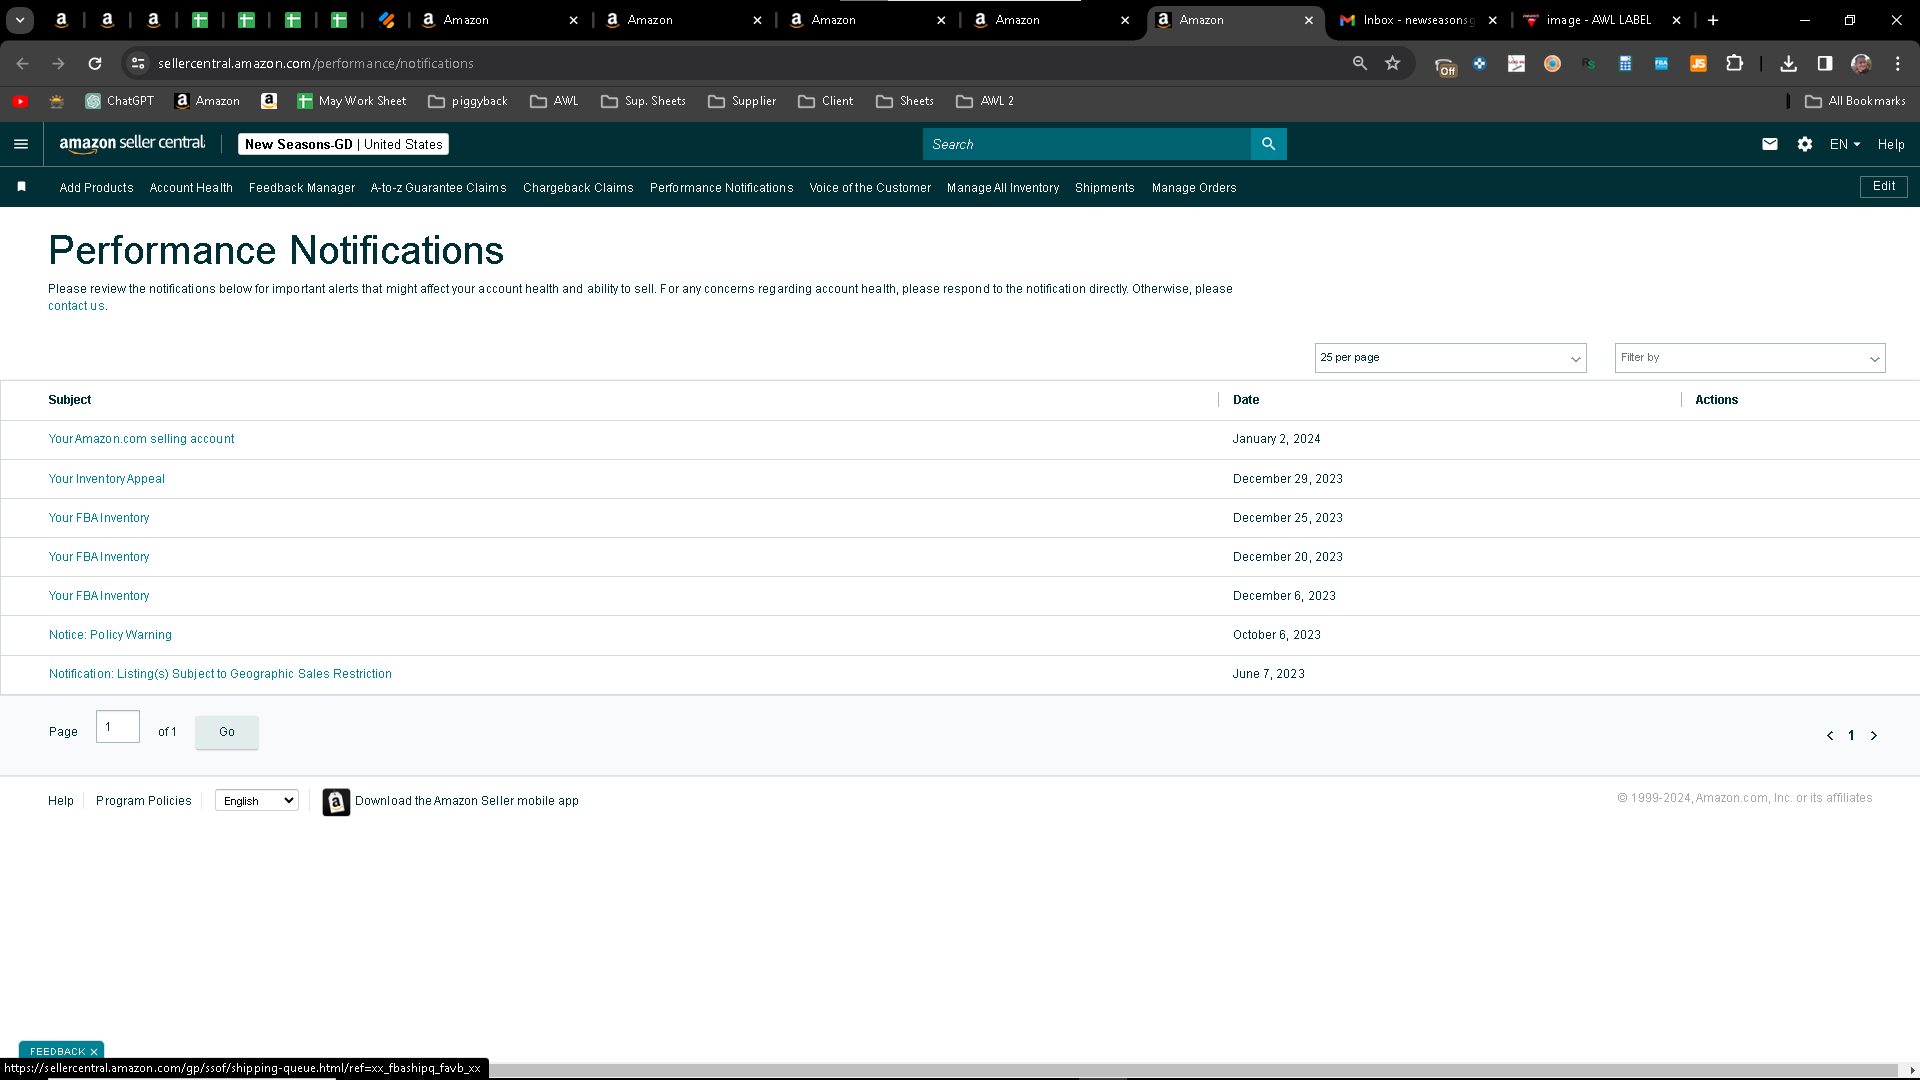Open the Chrome three-dot menu
Viewport: 1920px width, 1080px height.
point(1898,63)
